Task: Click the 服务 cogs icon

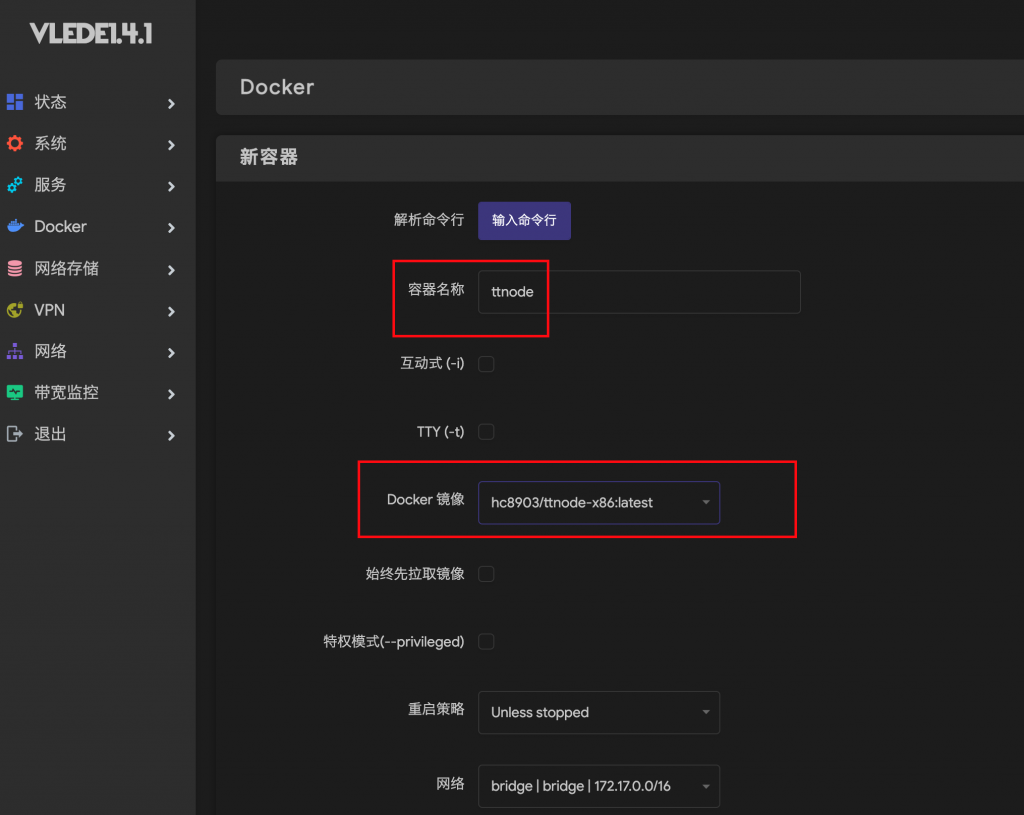Action: click(x=15, y=185)
